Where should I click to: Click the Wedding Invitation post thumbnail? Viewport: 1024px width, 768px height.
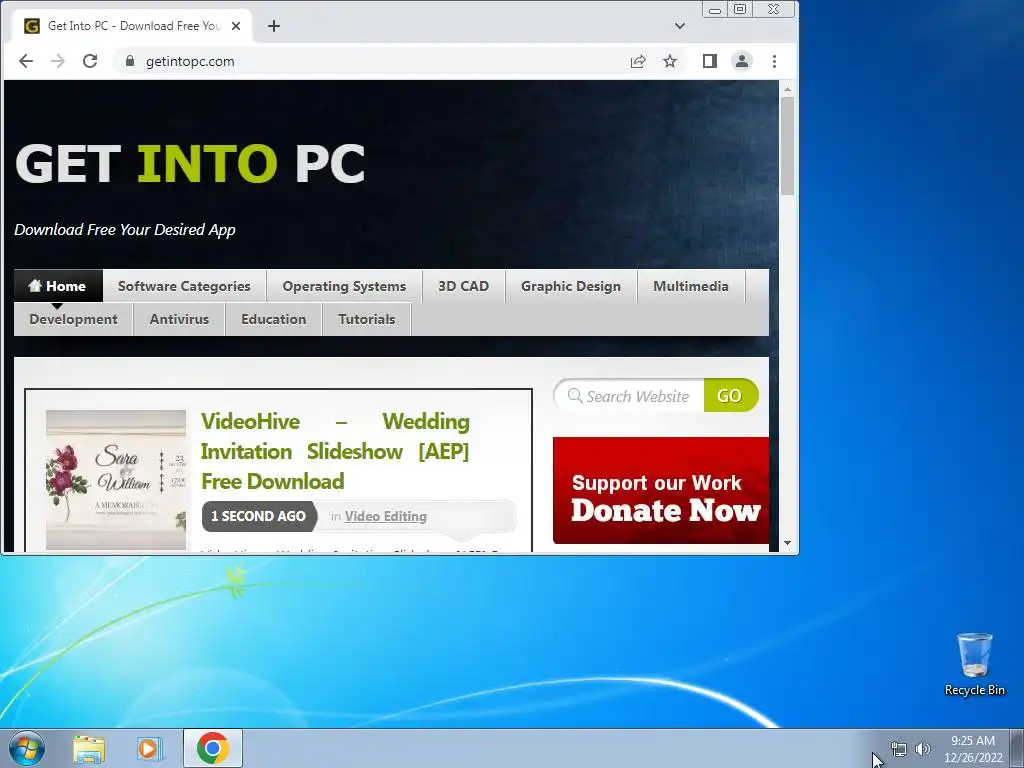(x=116, y=480)
